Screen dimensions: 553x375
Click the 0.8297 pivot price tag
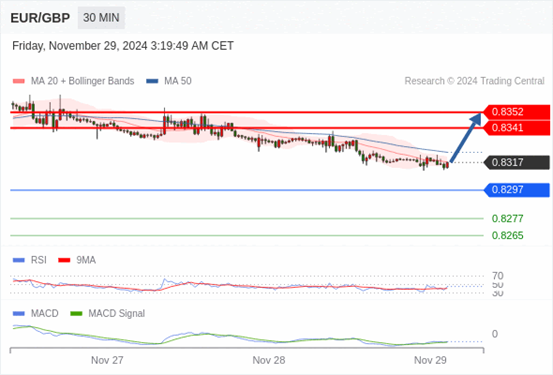point(517,190)
